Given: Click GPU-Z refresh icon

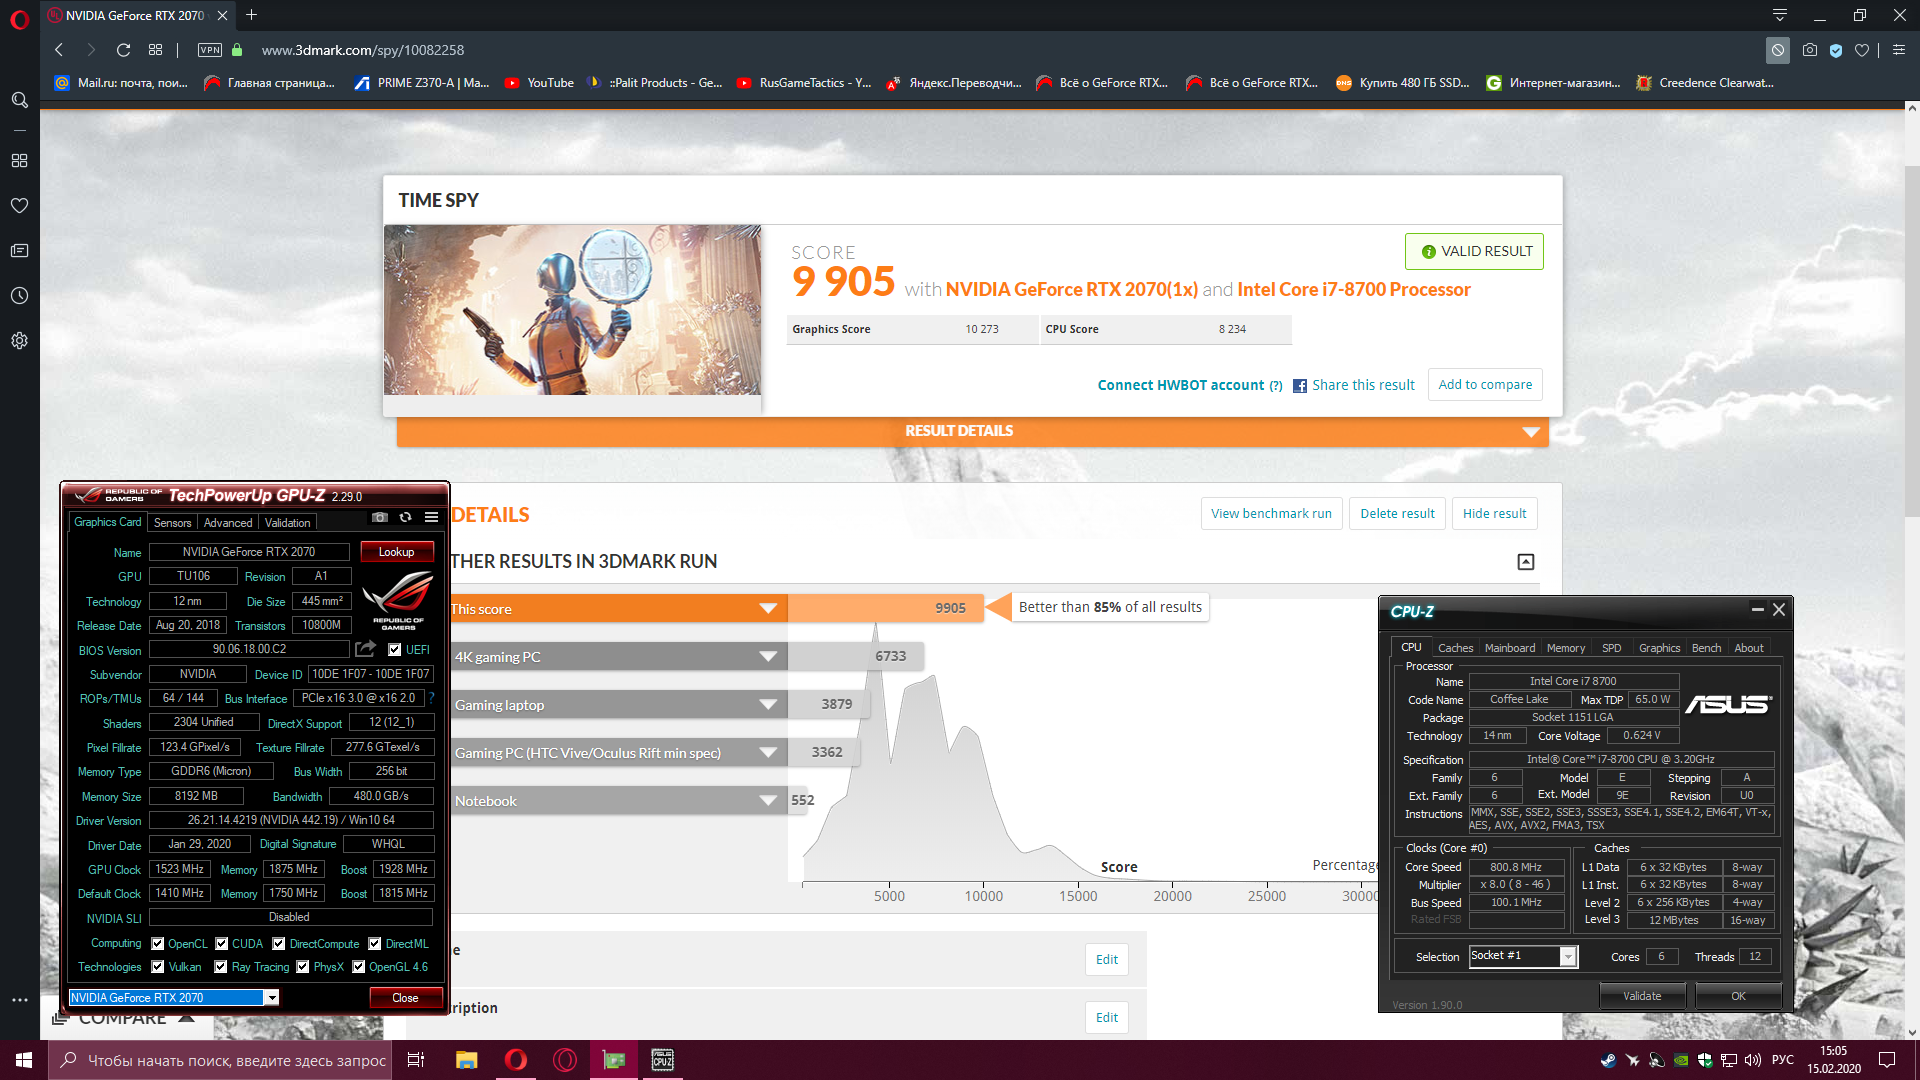Looking at the screenshot, I should (405, 517).
